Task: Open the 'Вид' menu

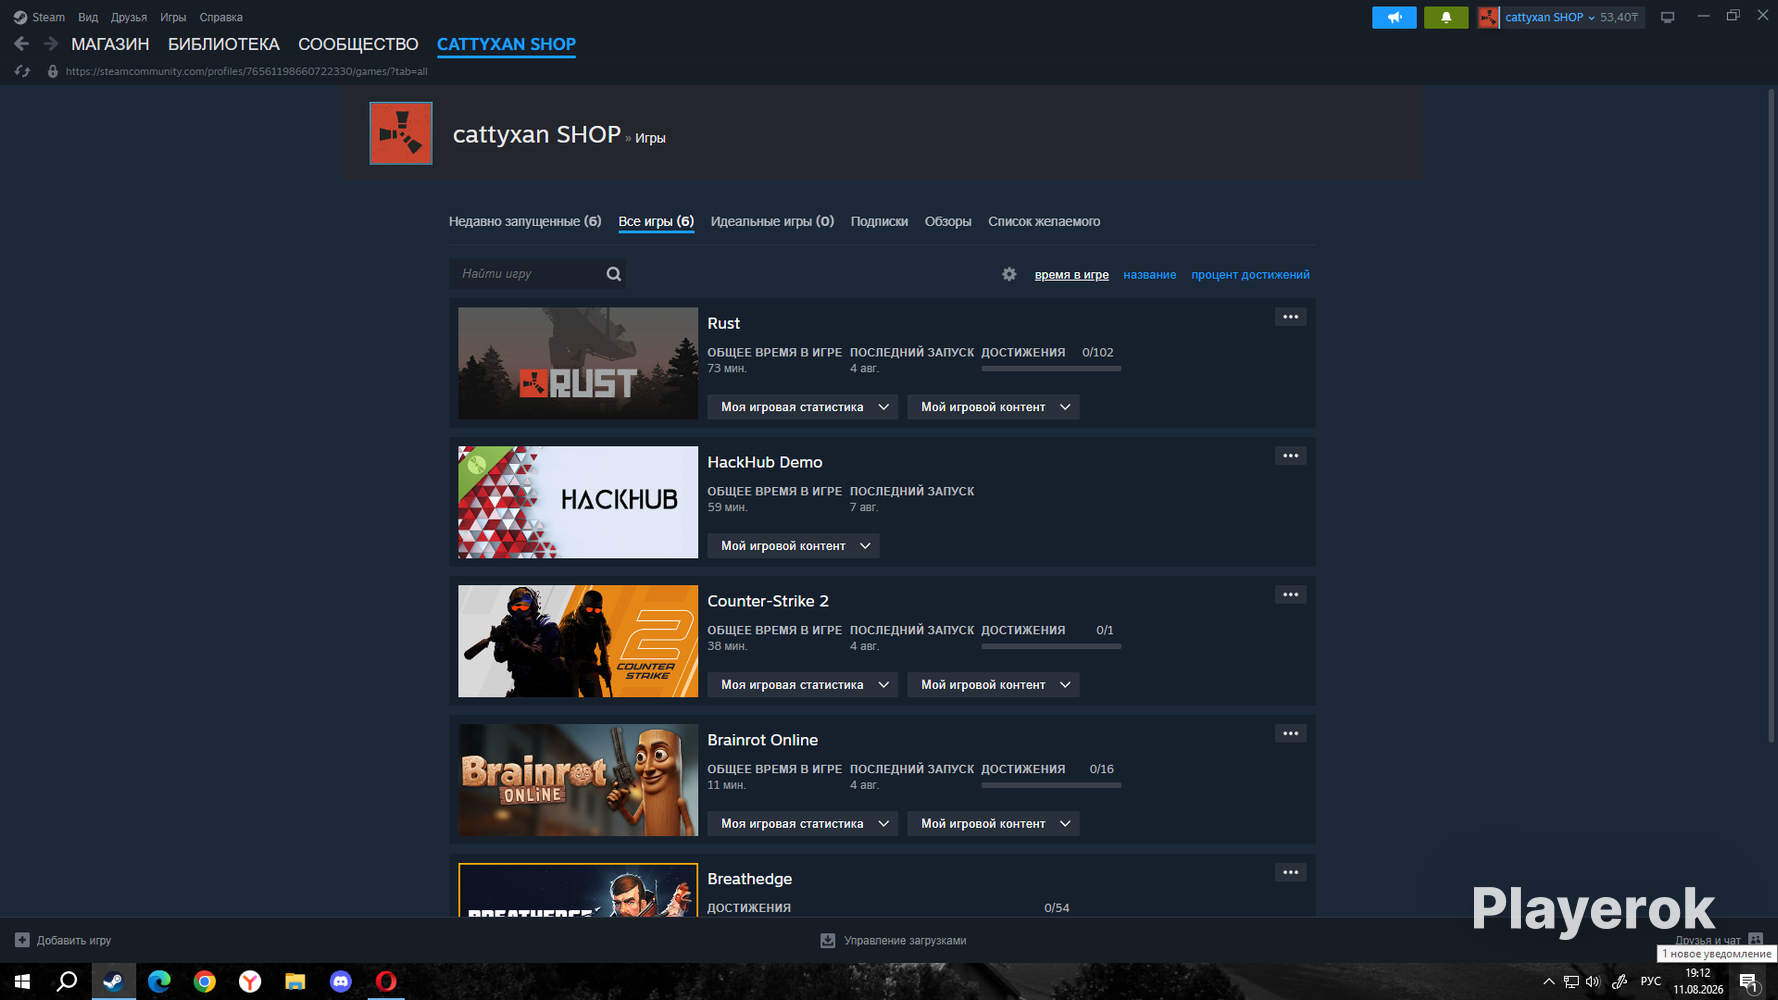Action: (x=88, y=17)
